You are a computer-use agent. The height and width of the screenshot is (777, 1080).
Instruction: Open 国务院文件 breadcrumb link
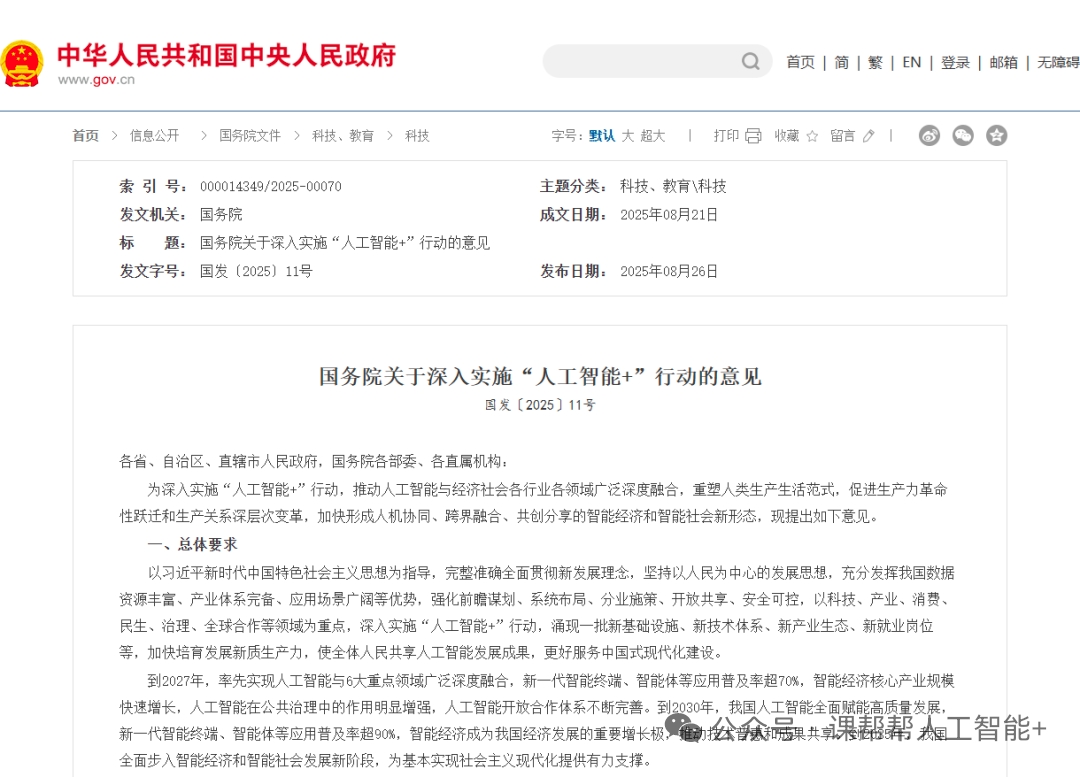[x=250, y=136]
